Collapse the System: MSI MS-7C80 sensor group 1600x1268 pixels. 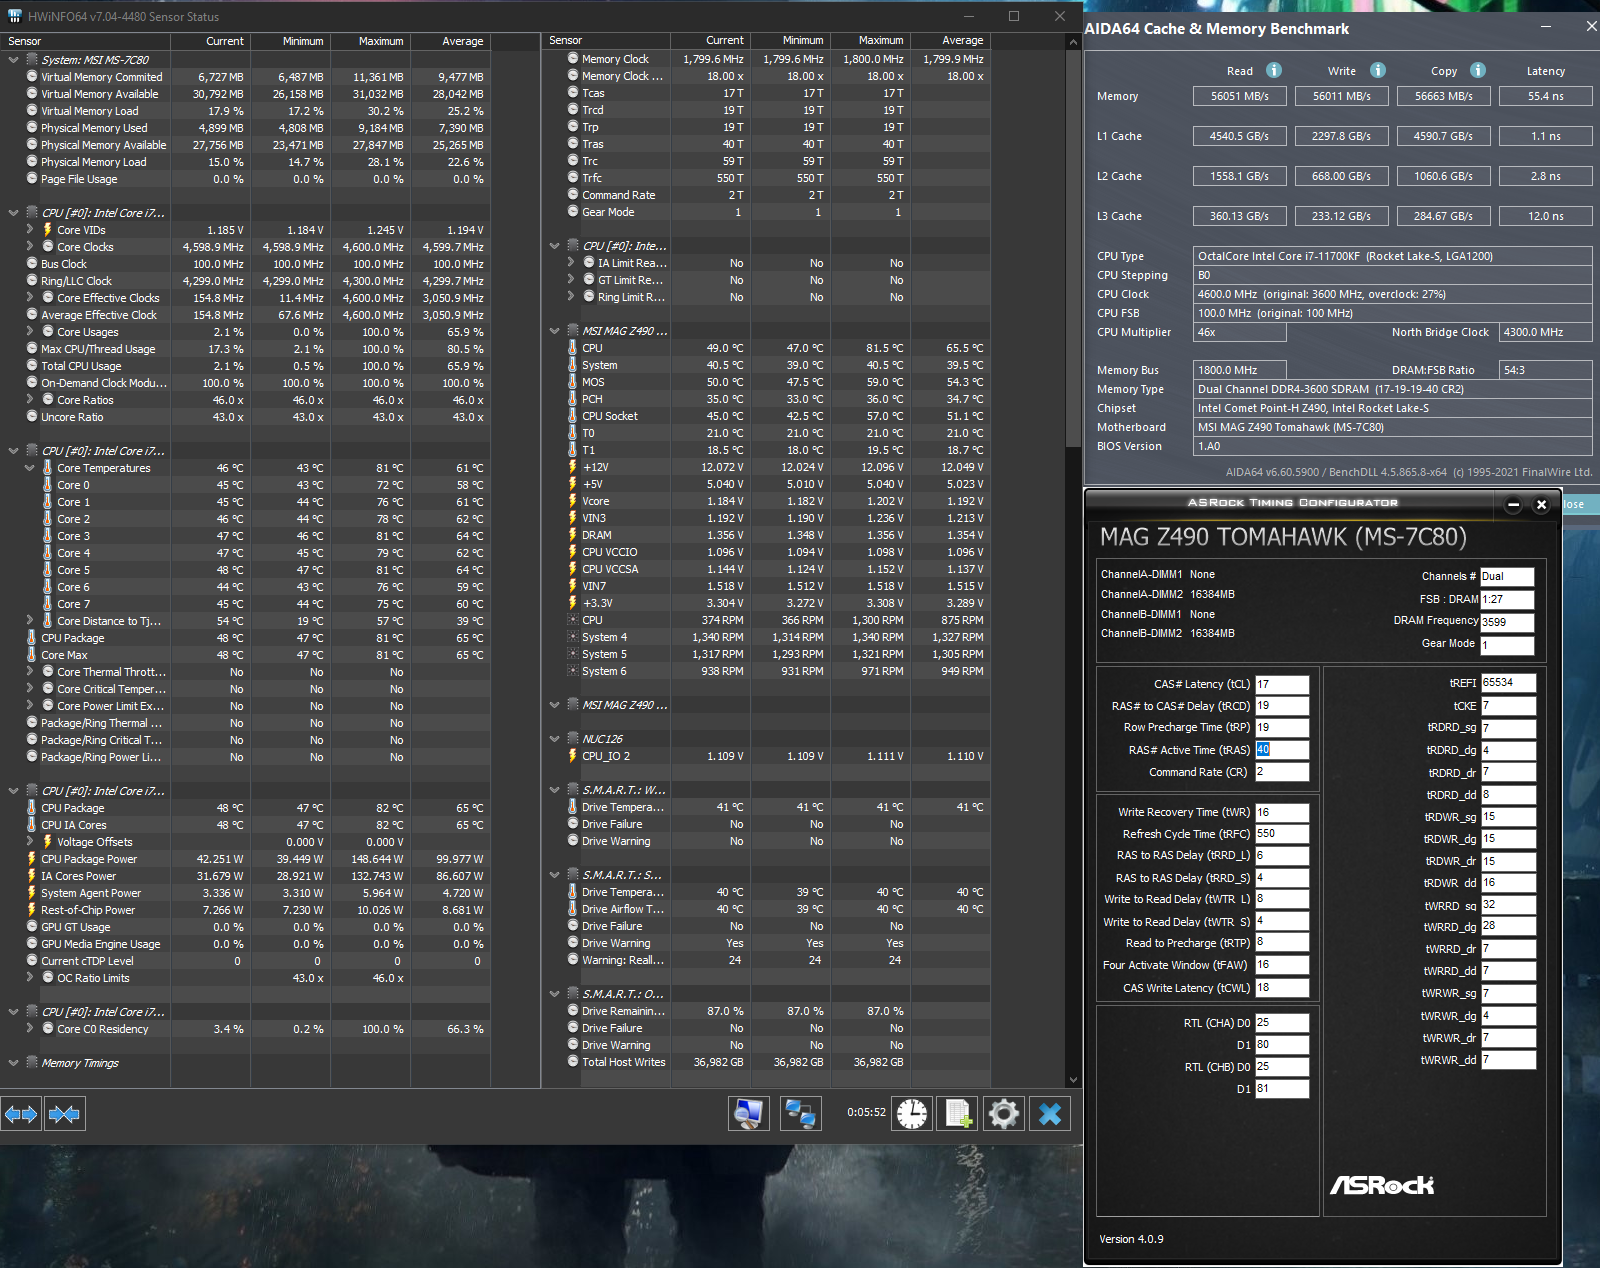tap(14, 60)
